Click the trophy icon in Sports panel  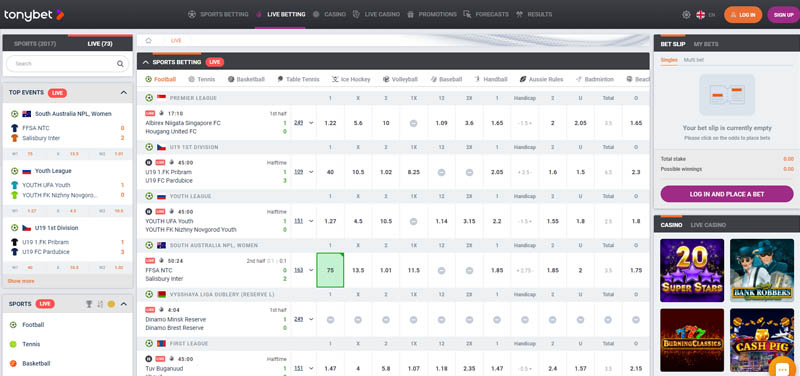(89, 304)
